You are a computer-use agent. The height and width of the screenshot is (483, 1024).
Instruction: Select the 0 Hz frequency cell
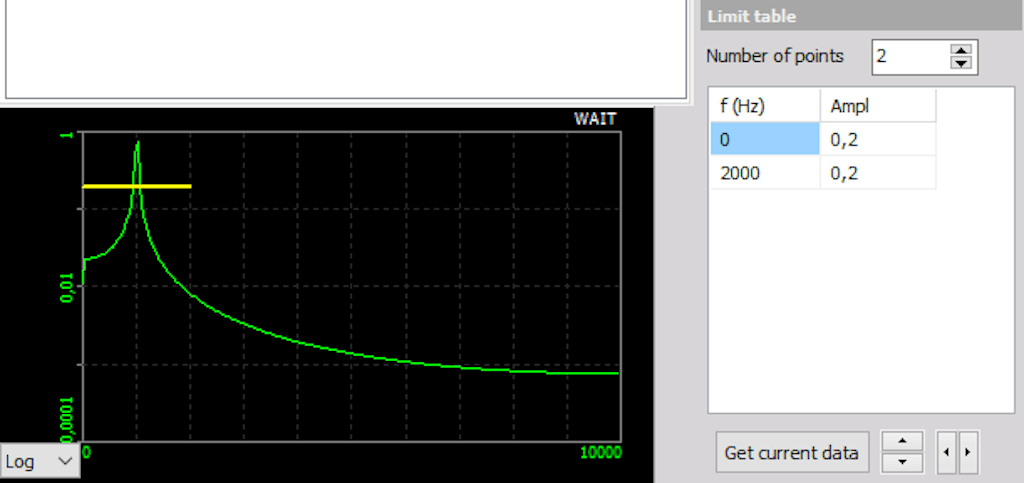point(765,138)
